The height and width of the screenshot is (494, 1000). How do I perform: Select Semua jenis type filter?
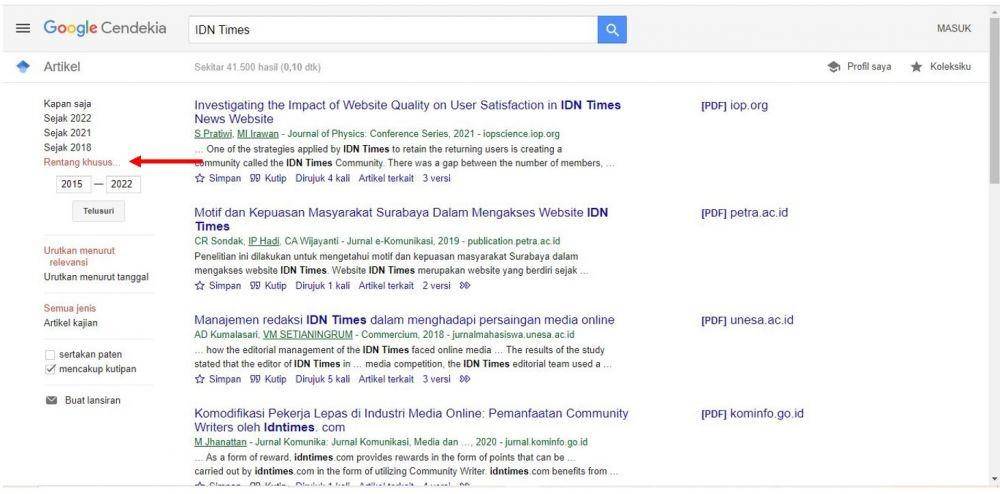(x=70, y=308)
